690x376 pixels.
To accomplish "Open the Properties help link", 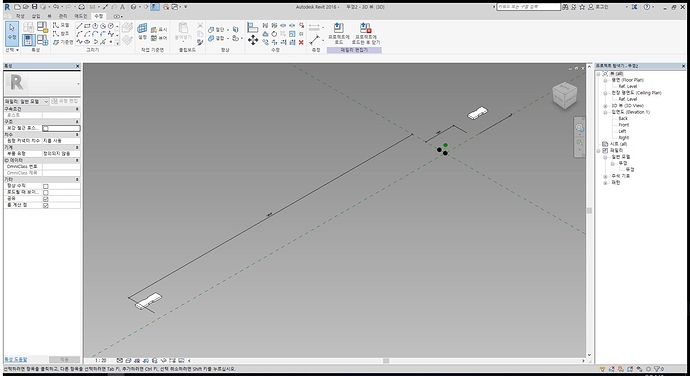I will click(16, 360).
